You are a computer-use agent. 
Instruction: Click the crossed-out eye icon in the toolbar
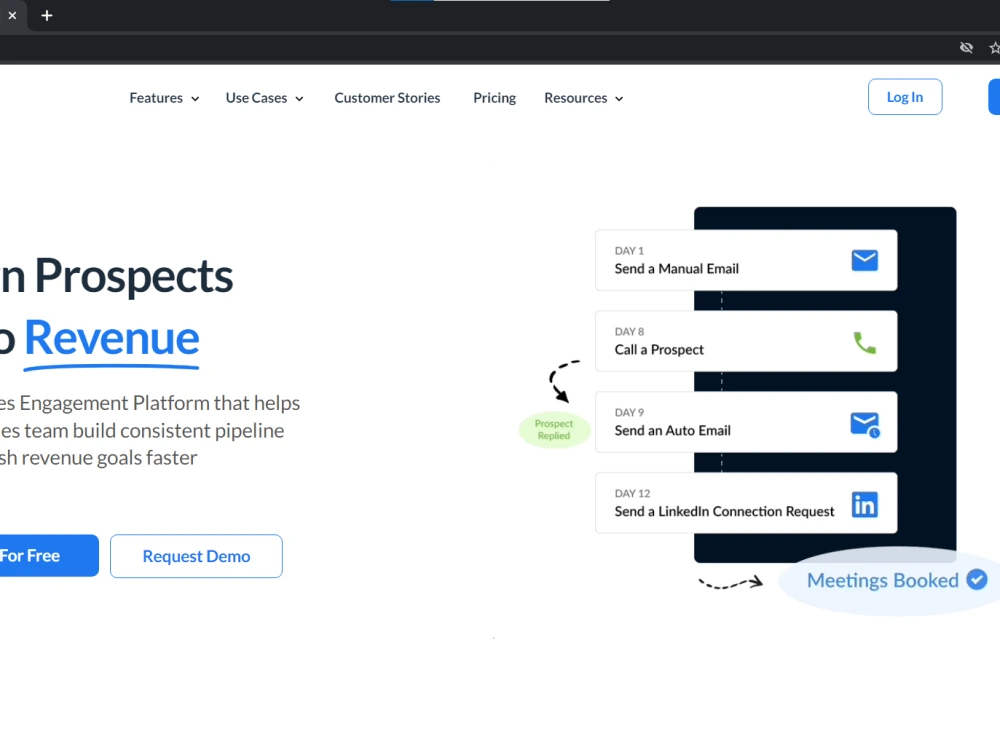point(966,47)
